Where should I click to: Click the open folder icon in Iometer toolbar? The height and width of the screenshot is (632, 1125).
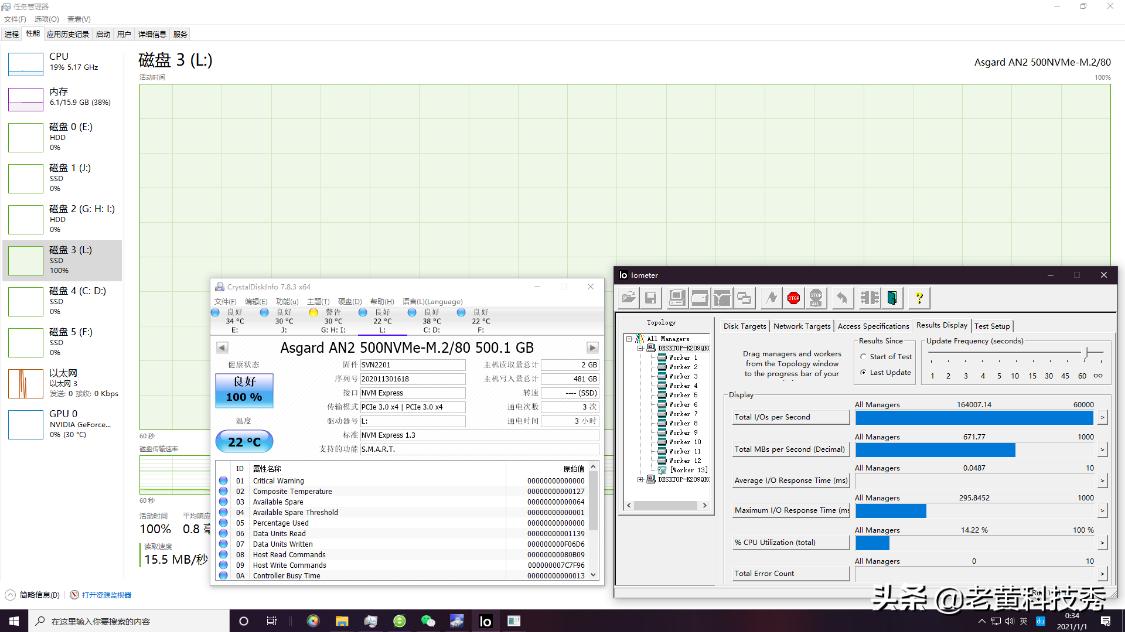click(628, 297)
